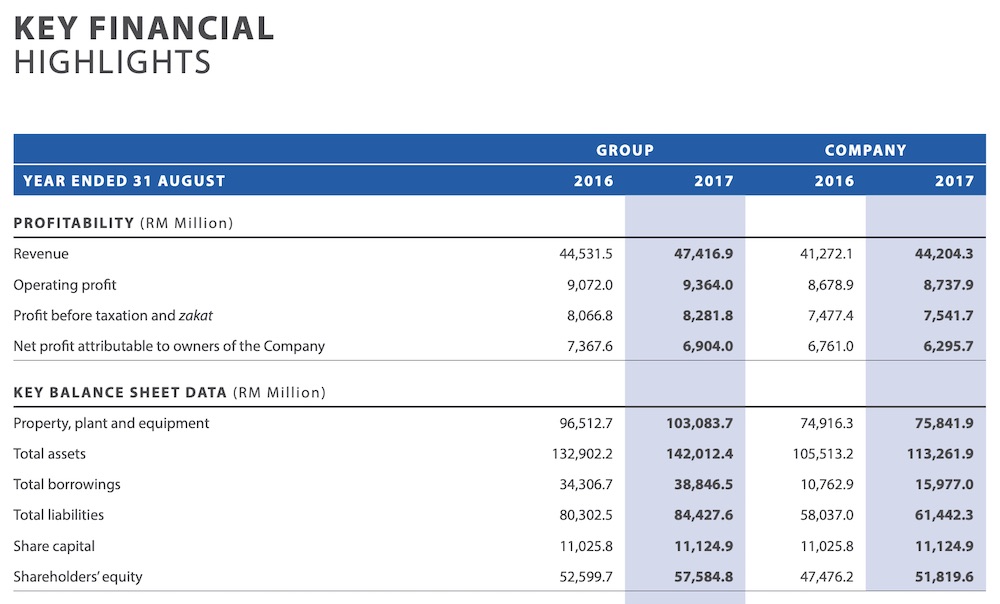Click the KEY FINANCIAL HIGHLIGHTS page title

coord(143,44)
